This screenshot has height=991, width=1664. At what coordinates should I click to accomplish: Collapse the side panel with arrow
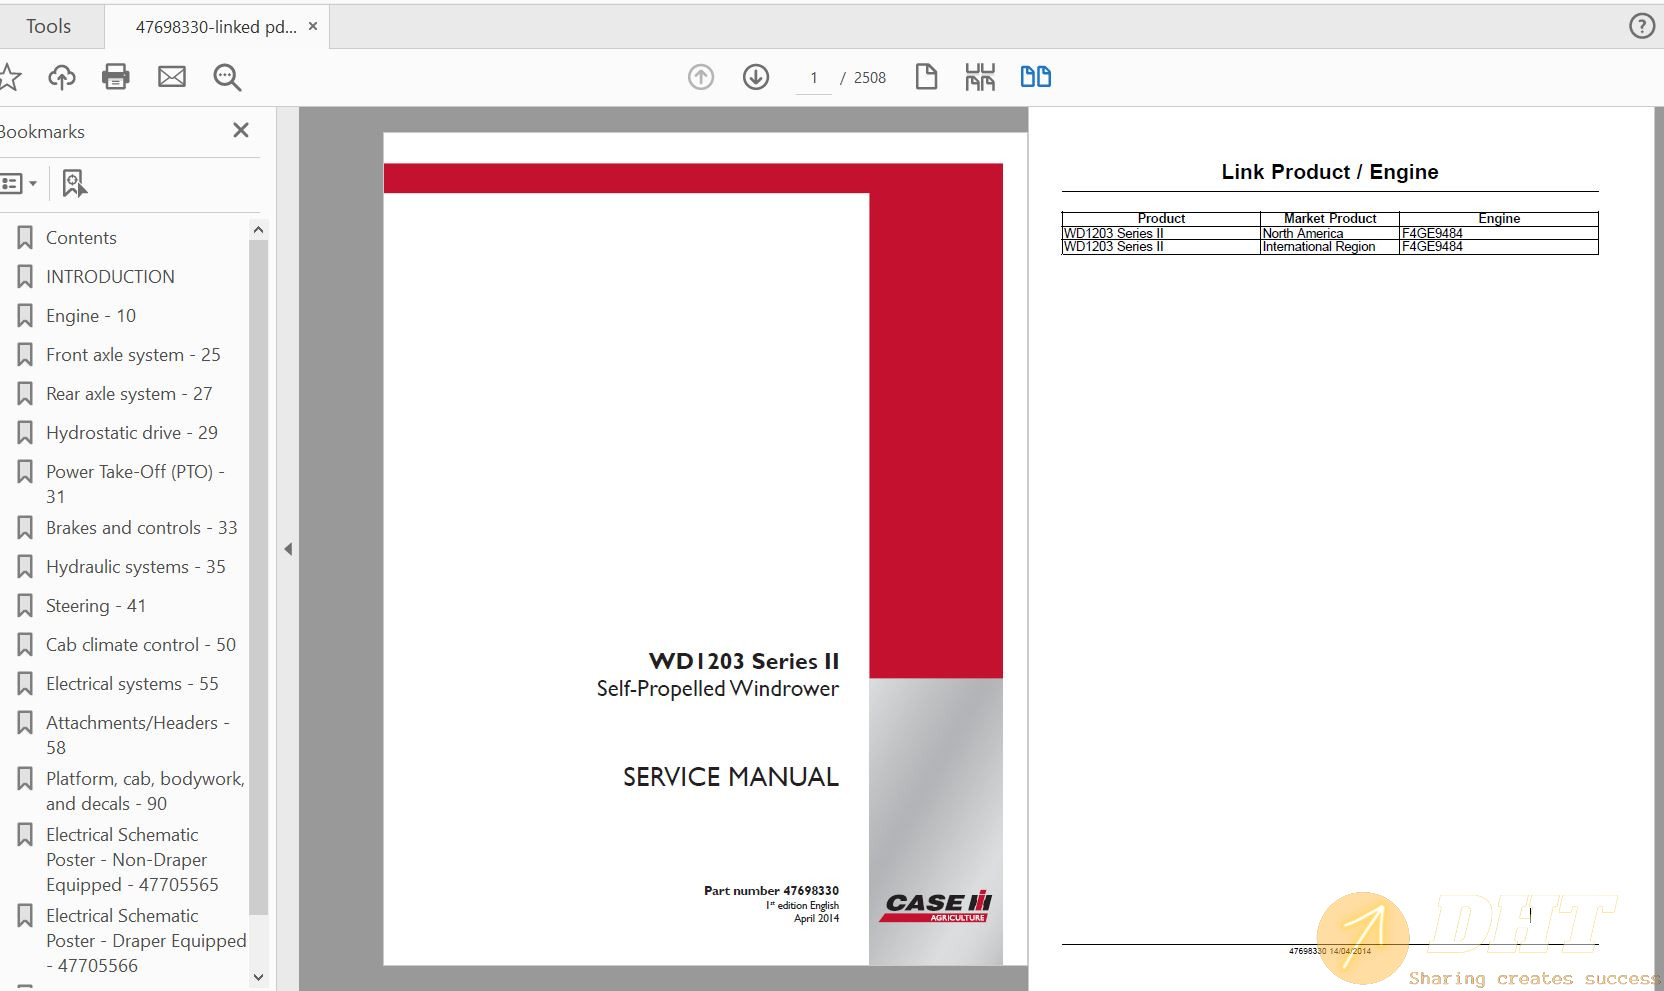tap(288, 549)
